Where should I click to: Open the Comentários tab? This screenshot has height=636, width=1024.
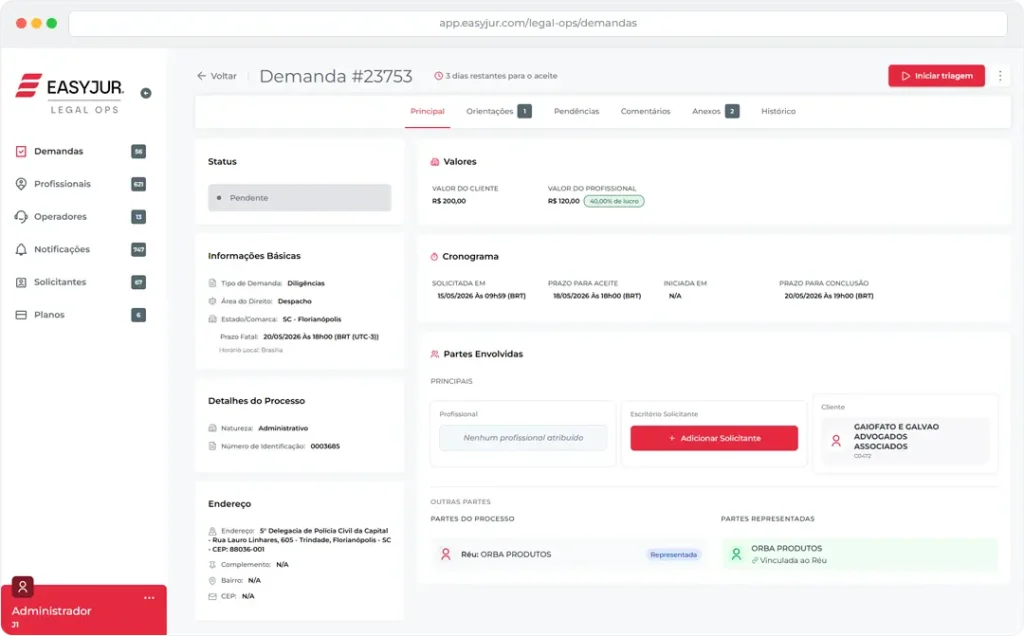(x=645, y=112)
